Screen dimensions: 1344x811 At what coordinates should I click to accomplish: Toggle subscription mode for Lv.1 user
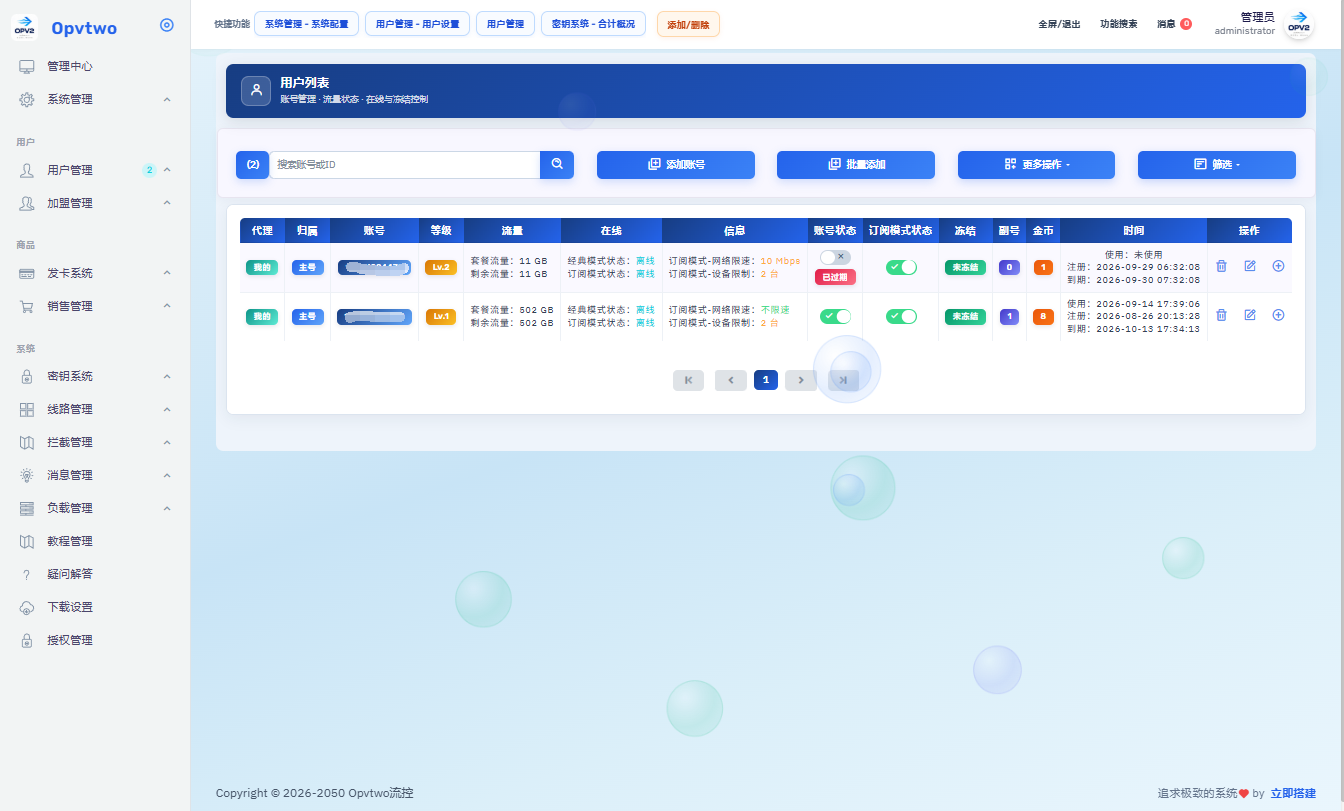pyautogui.click(x=901, y=316)
